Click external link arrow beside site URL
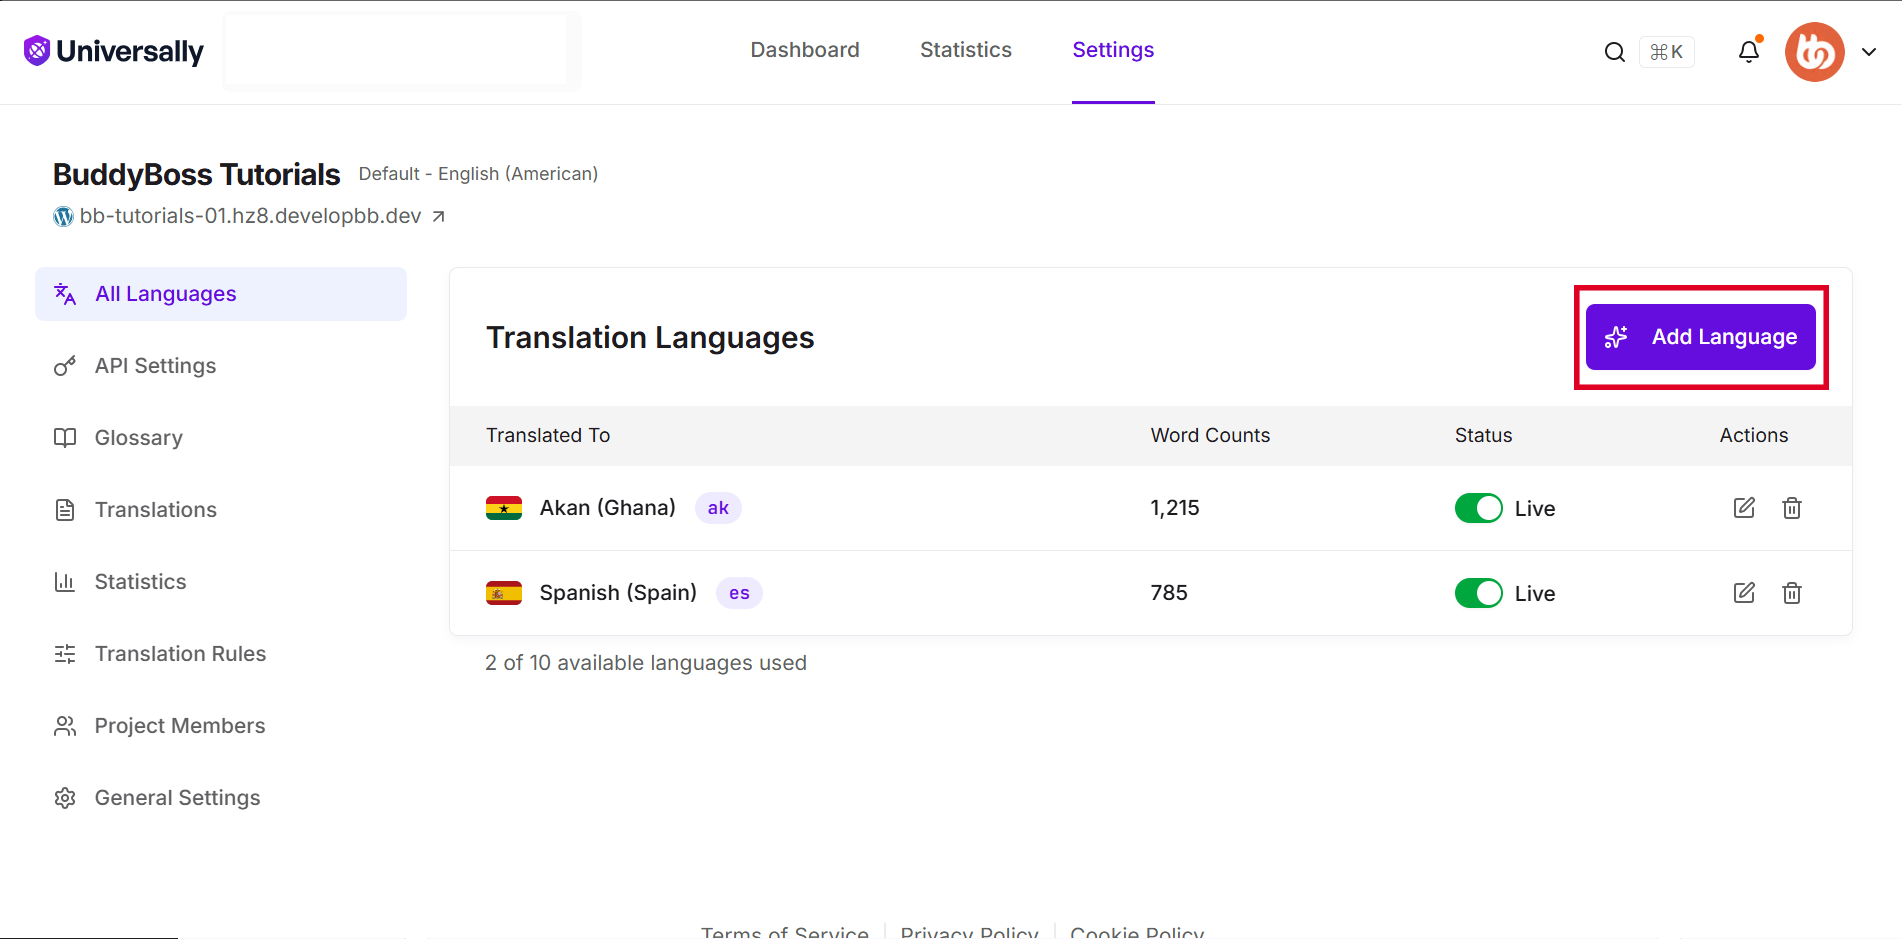Screen dimensions: 1902x939 point(438,216)
